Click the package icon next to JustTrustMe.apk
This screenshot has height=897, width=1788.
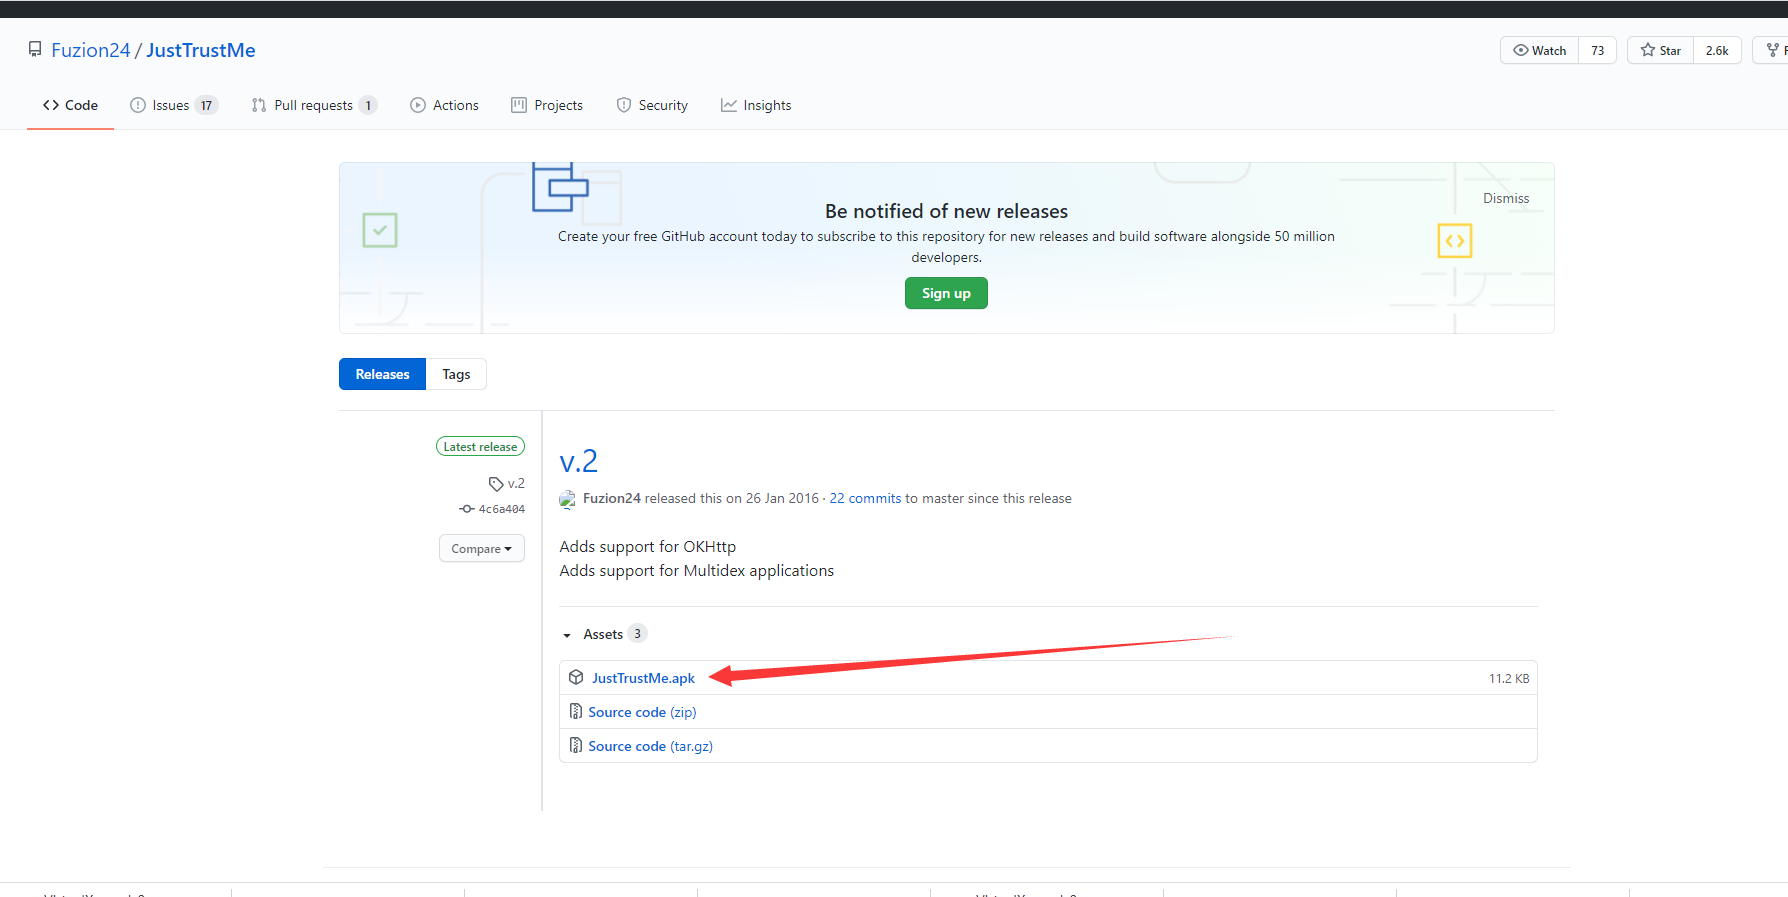pos(576,678)
